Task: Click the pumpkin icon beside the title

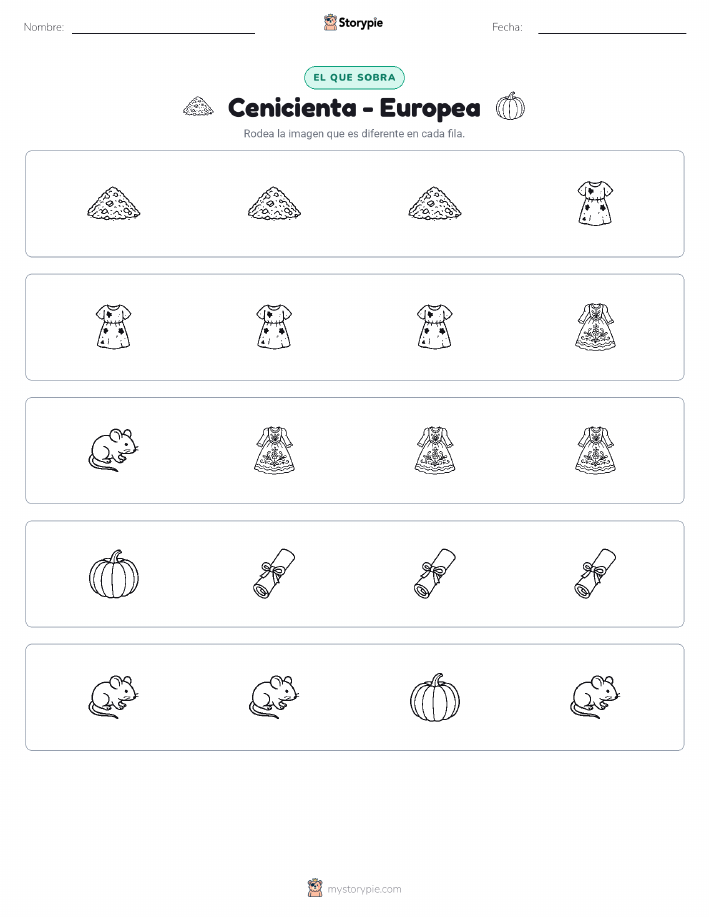Action: (510, 106)
